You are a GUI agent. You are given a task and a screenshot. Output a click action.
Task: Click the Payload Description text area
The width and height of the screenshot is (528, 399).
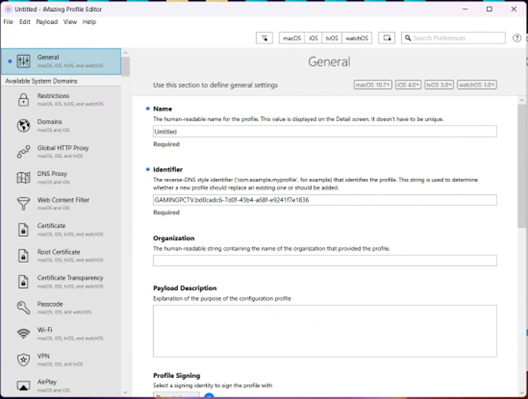325,331
